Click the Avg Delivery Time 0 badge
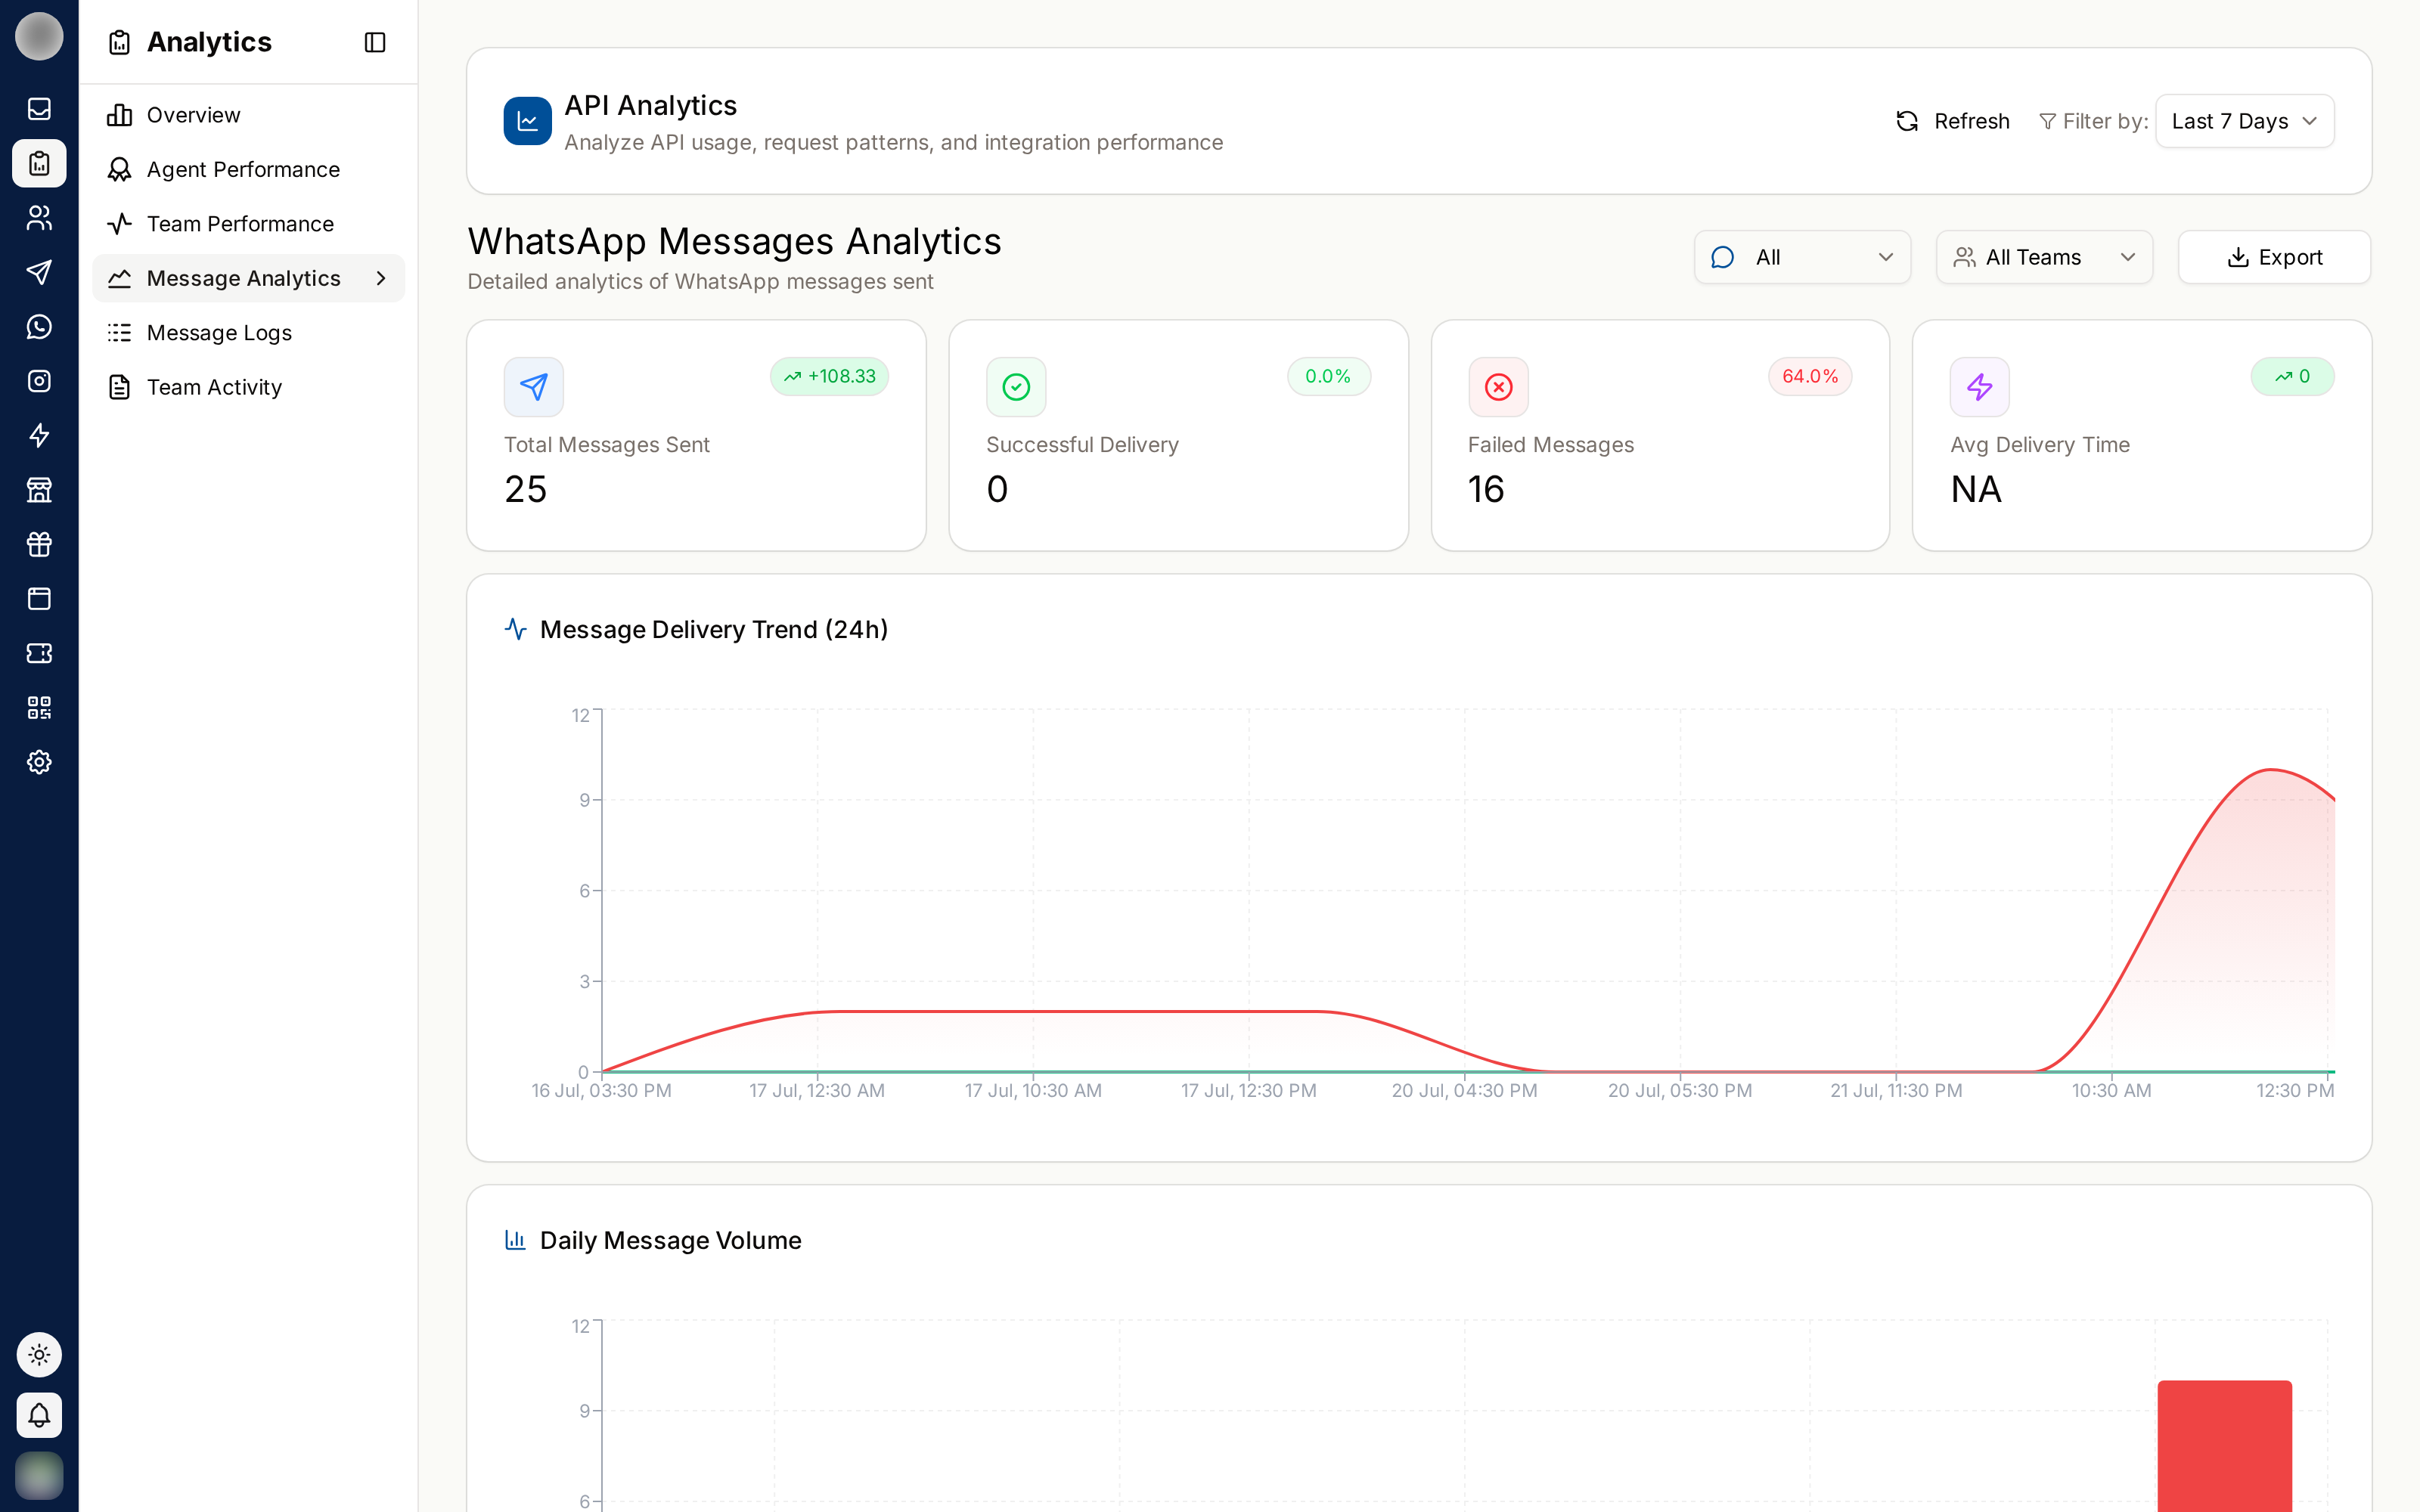The image size is (2420, 1512). click(2292, 376)
